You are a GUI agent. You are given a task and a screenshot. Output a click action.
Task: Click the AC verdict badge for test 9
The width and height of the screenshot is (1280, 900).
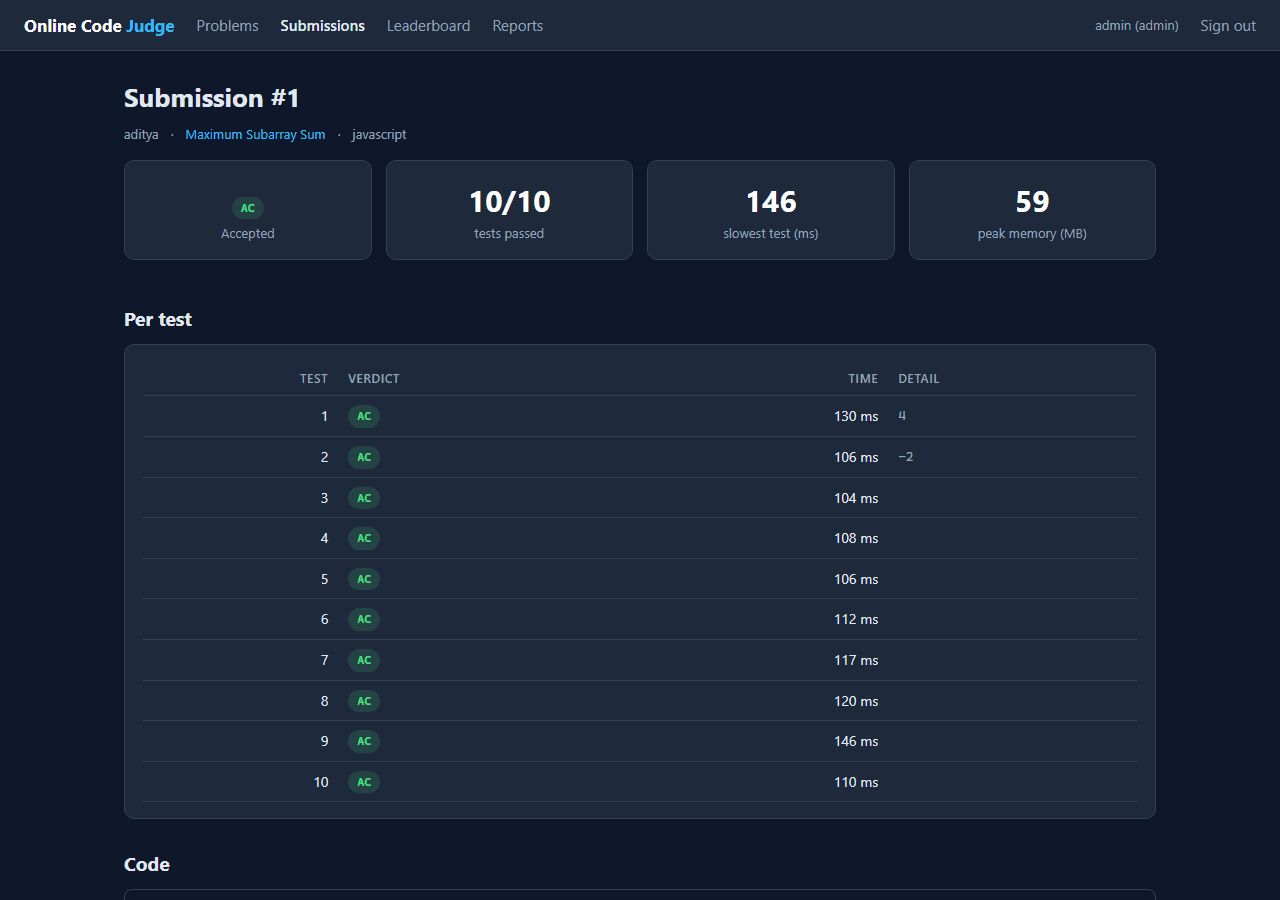tap(364, 741)
